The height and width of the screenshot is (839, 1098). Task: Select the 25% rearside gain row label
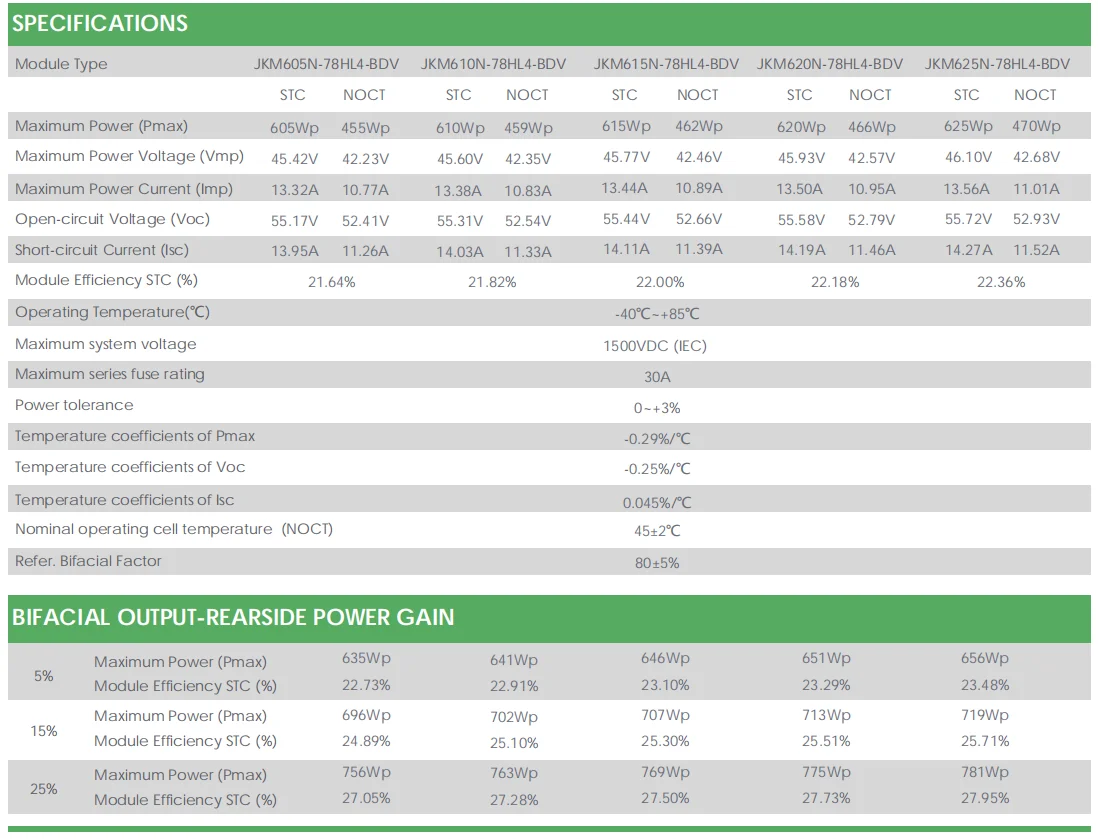point(44,788)
